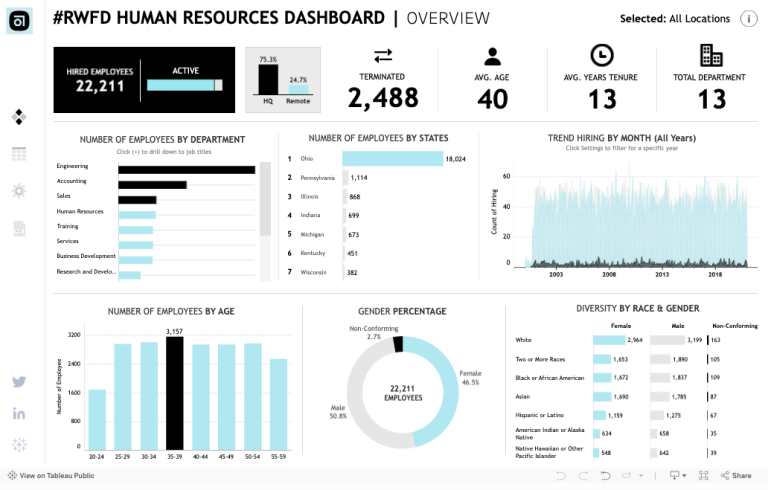This screenshot has height=490, width=768.
Task: Click the department list vertical scrollbar
Action: tap(265, 198)
